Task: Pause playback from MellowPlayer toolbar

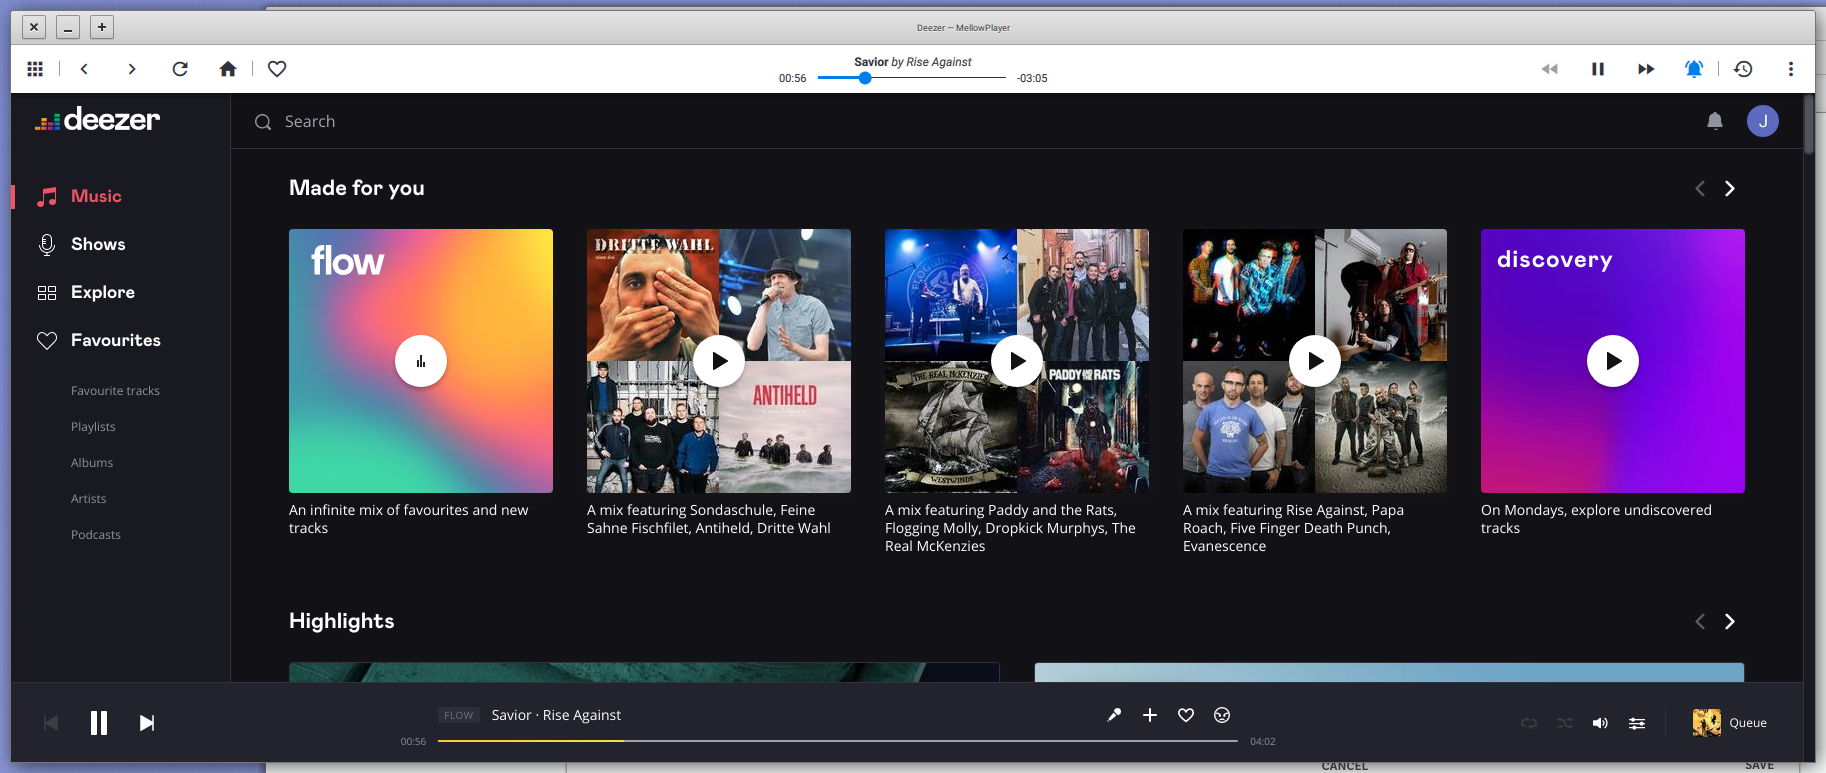Action: 1598,69
